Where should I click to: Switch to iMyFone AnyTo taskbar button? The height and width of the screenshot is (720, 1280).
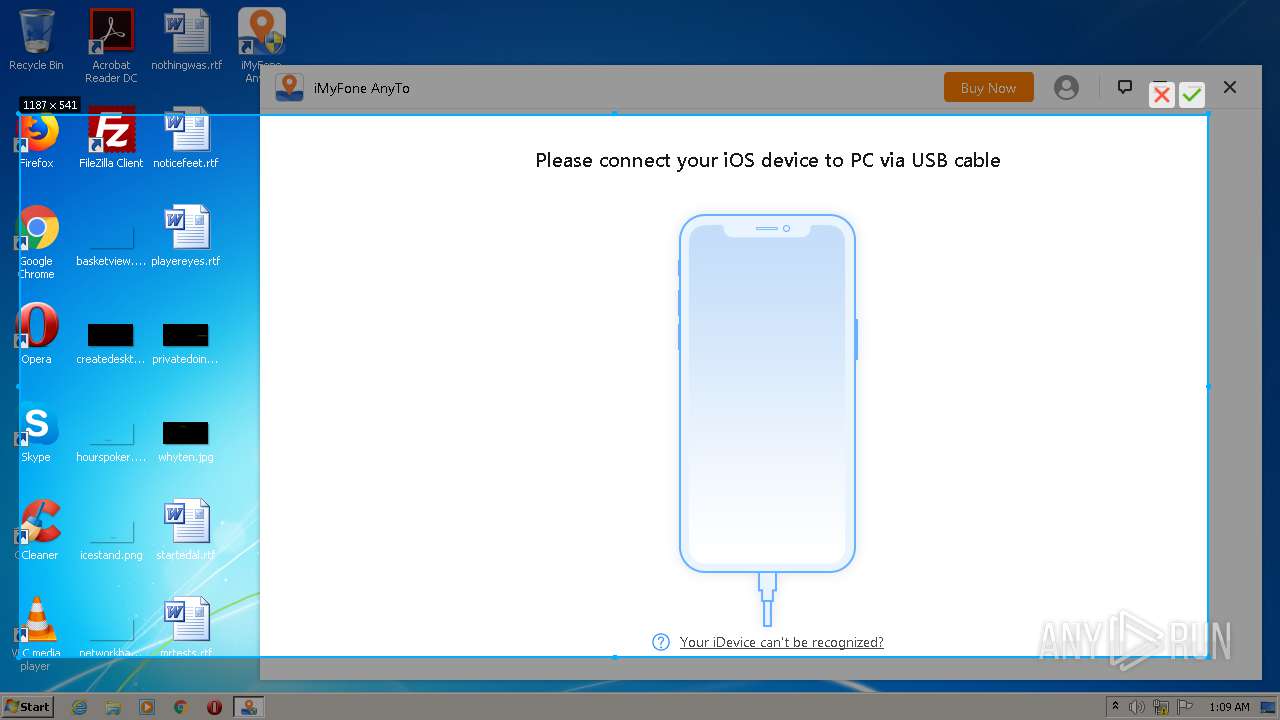(248, 707)
